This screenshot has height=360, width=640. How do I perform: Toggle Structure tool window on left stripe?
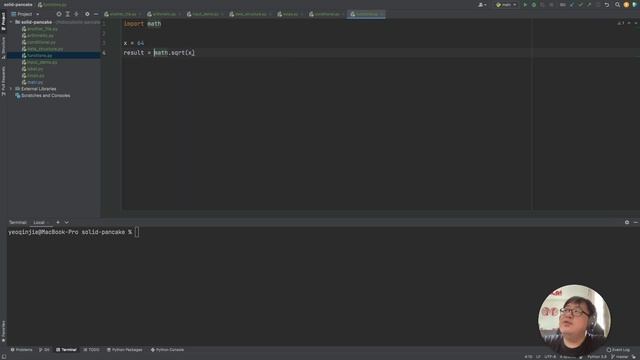point(3,47)
